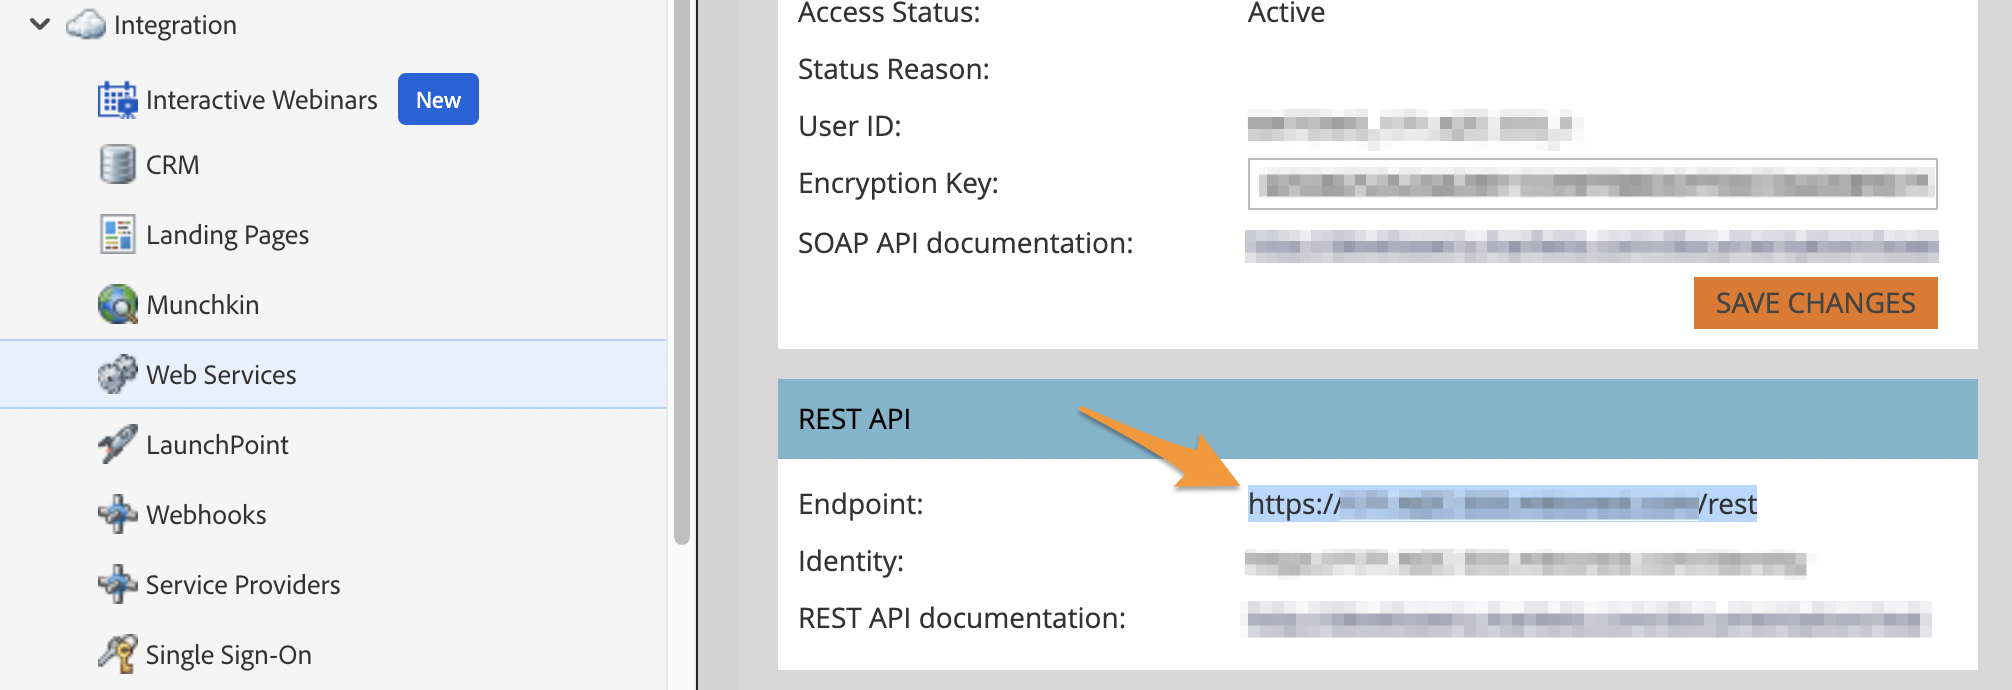Click the Web Services gears icon
This screenshot has width=2012, height=690.
click(x=117, y=374)
